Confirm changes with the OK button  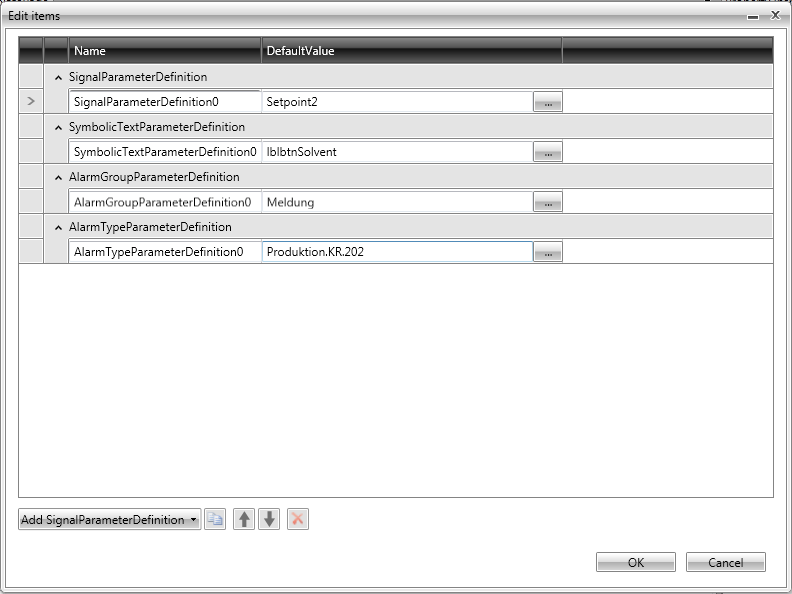click(635, 562)
